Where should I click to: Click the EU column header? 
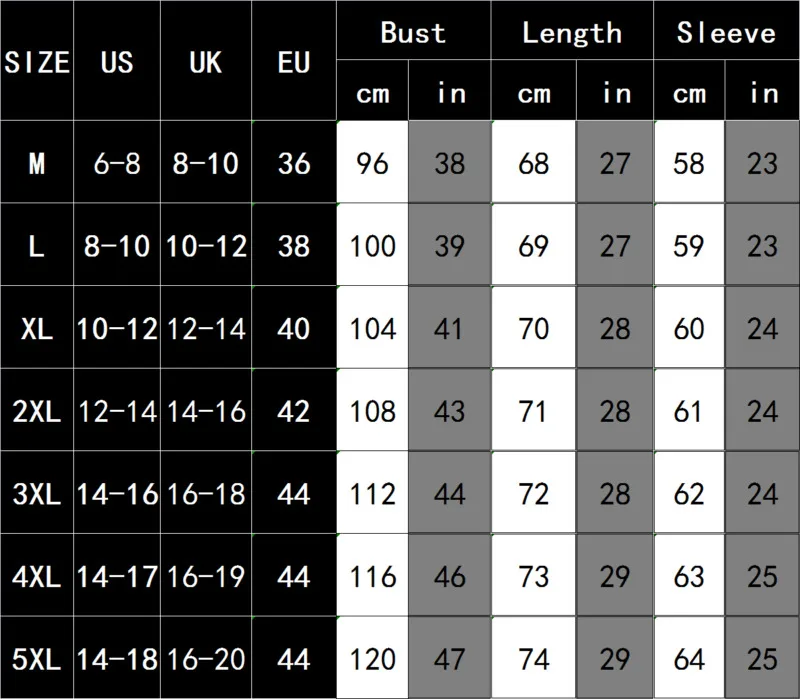click(294, 62)
